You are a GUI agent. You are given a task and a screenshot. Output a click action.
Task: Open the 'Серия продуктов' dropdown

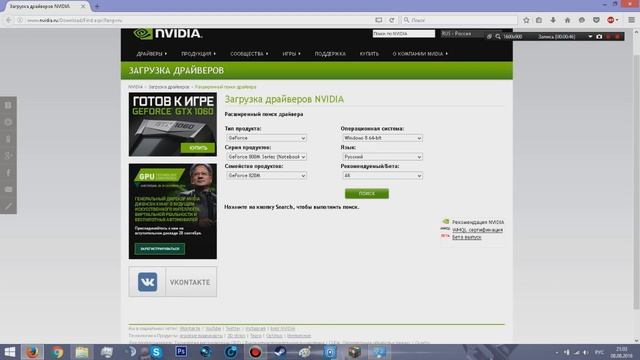267,157
